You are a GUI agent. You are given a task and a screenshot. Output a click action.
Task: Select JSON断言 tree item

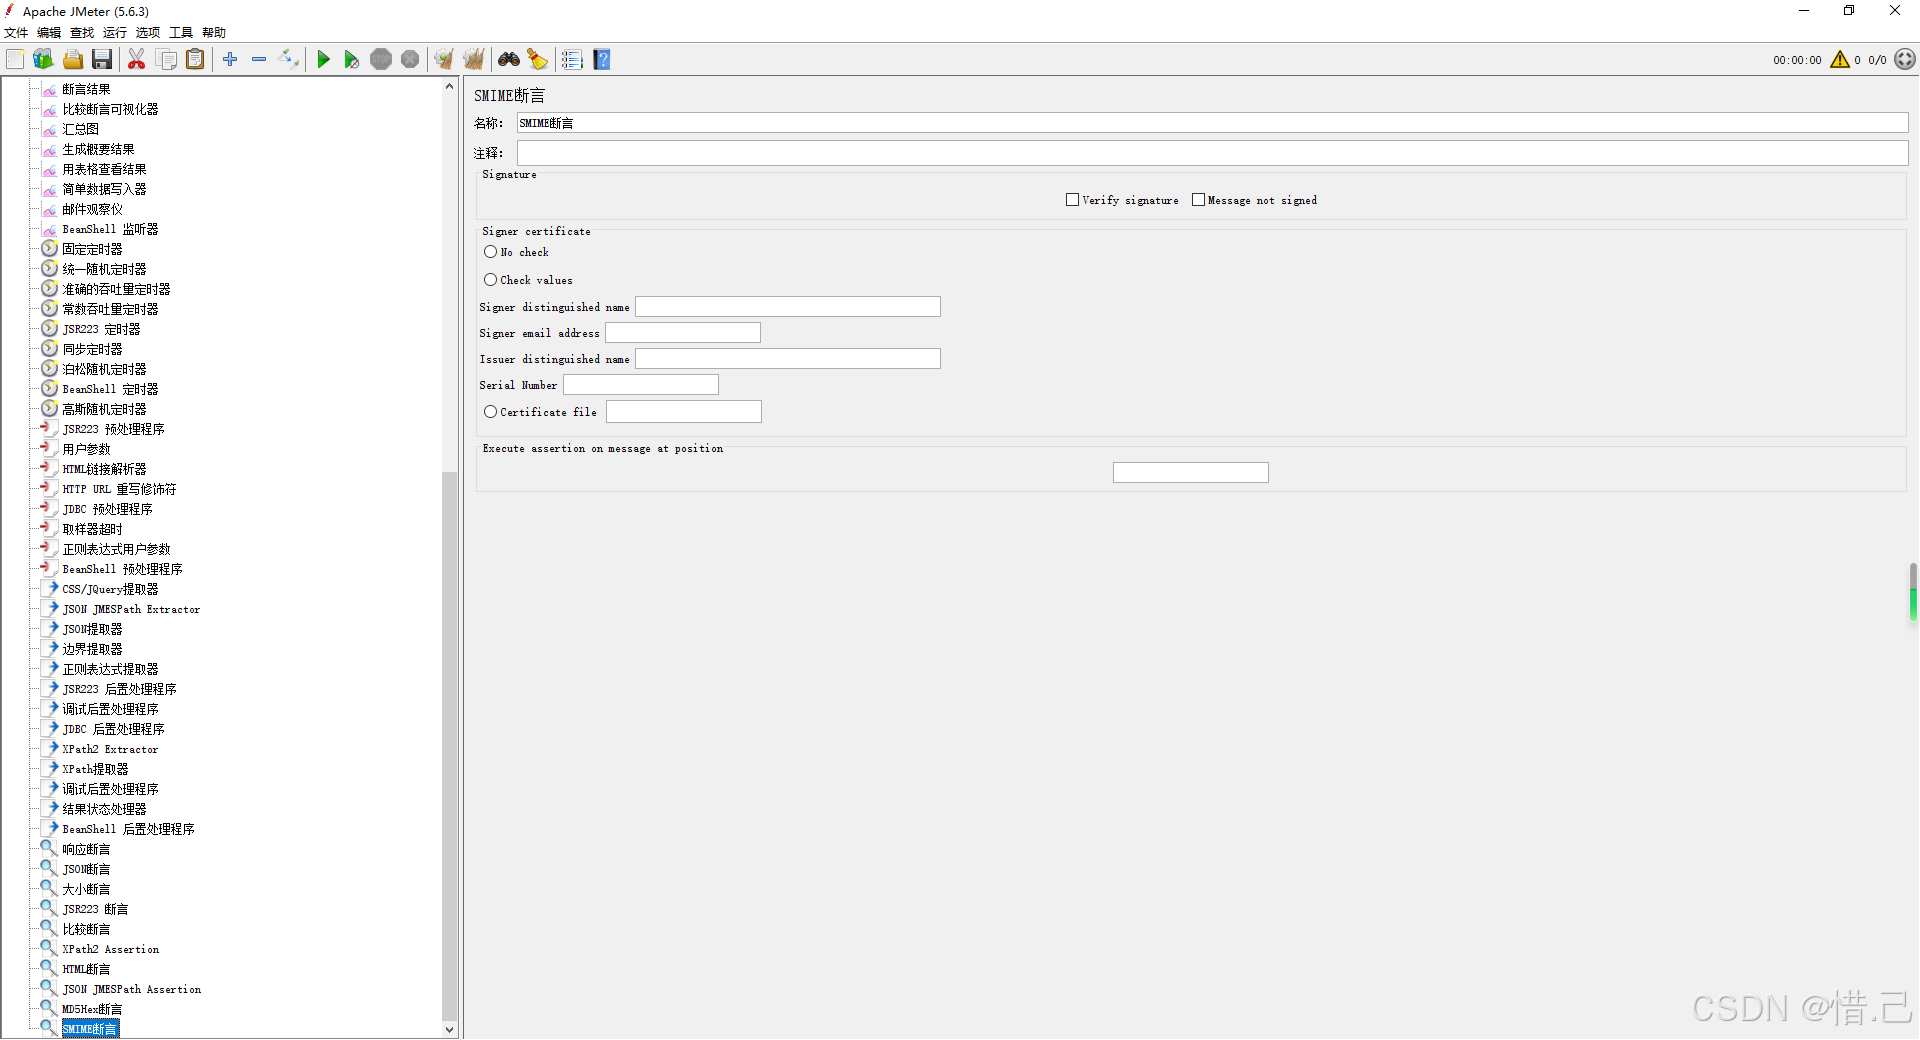86,869
